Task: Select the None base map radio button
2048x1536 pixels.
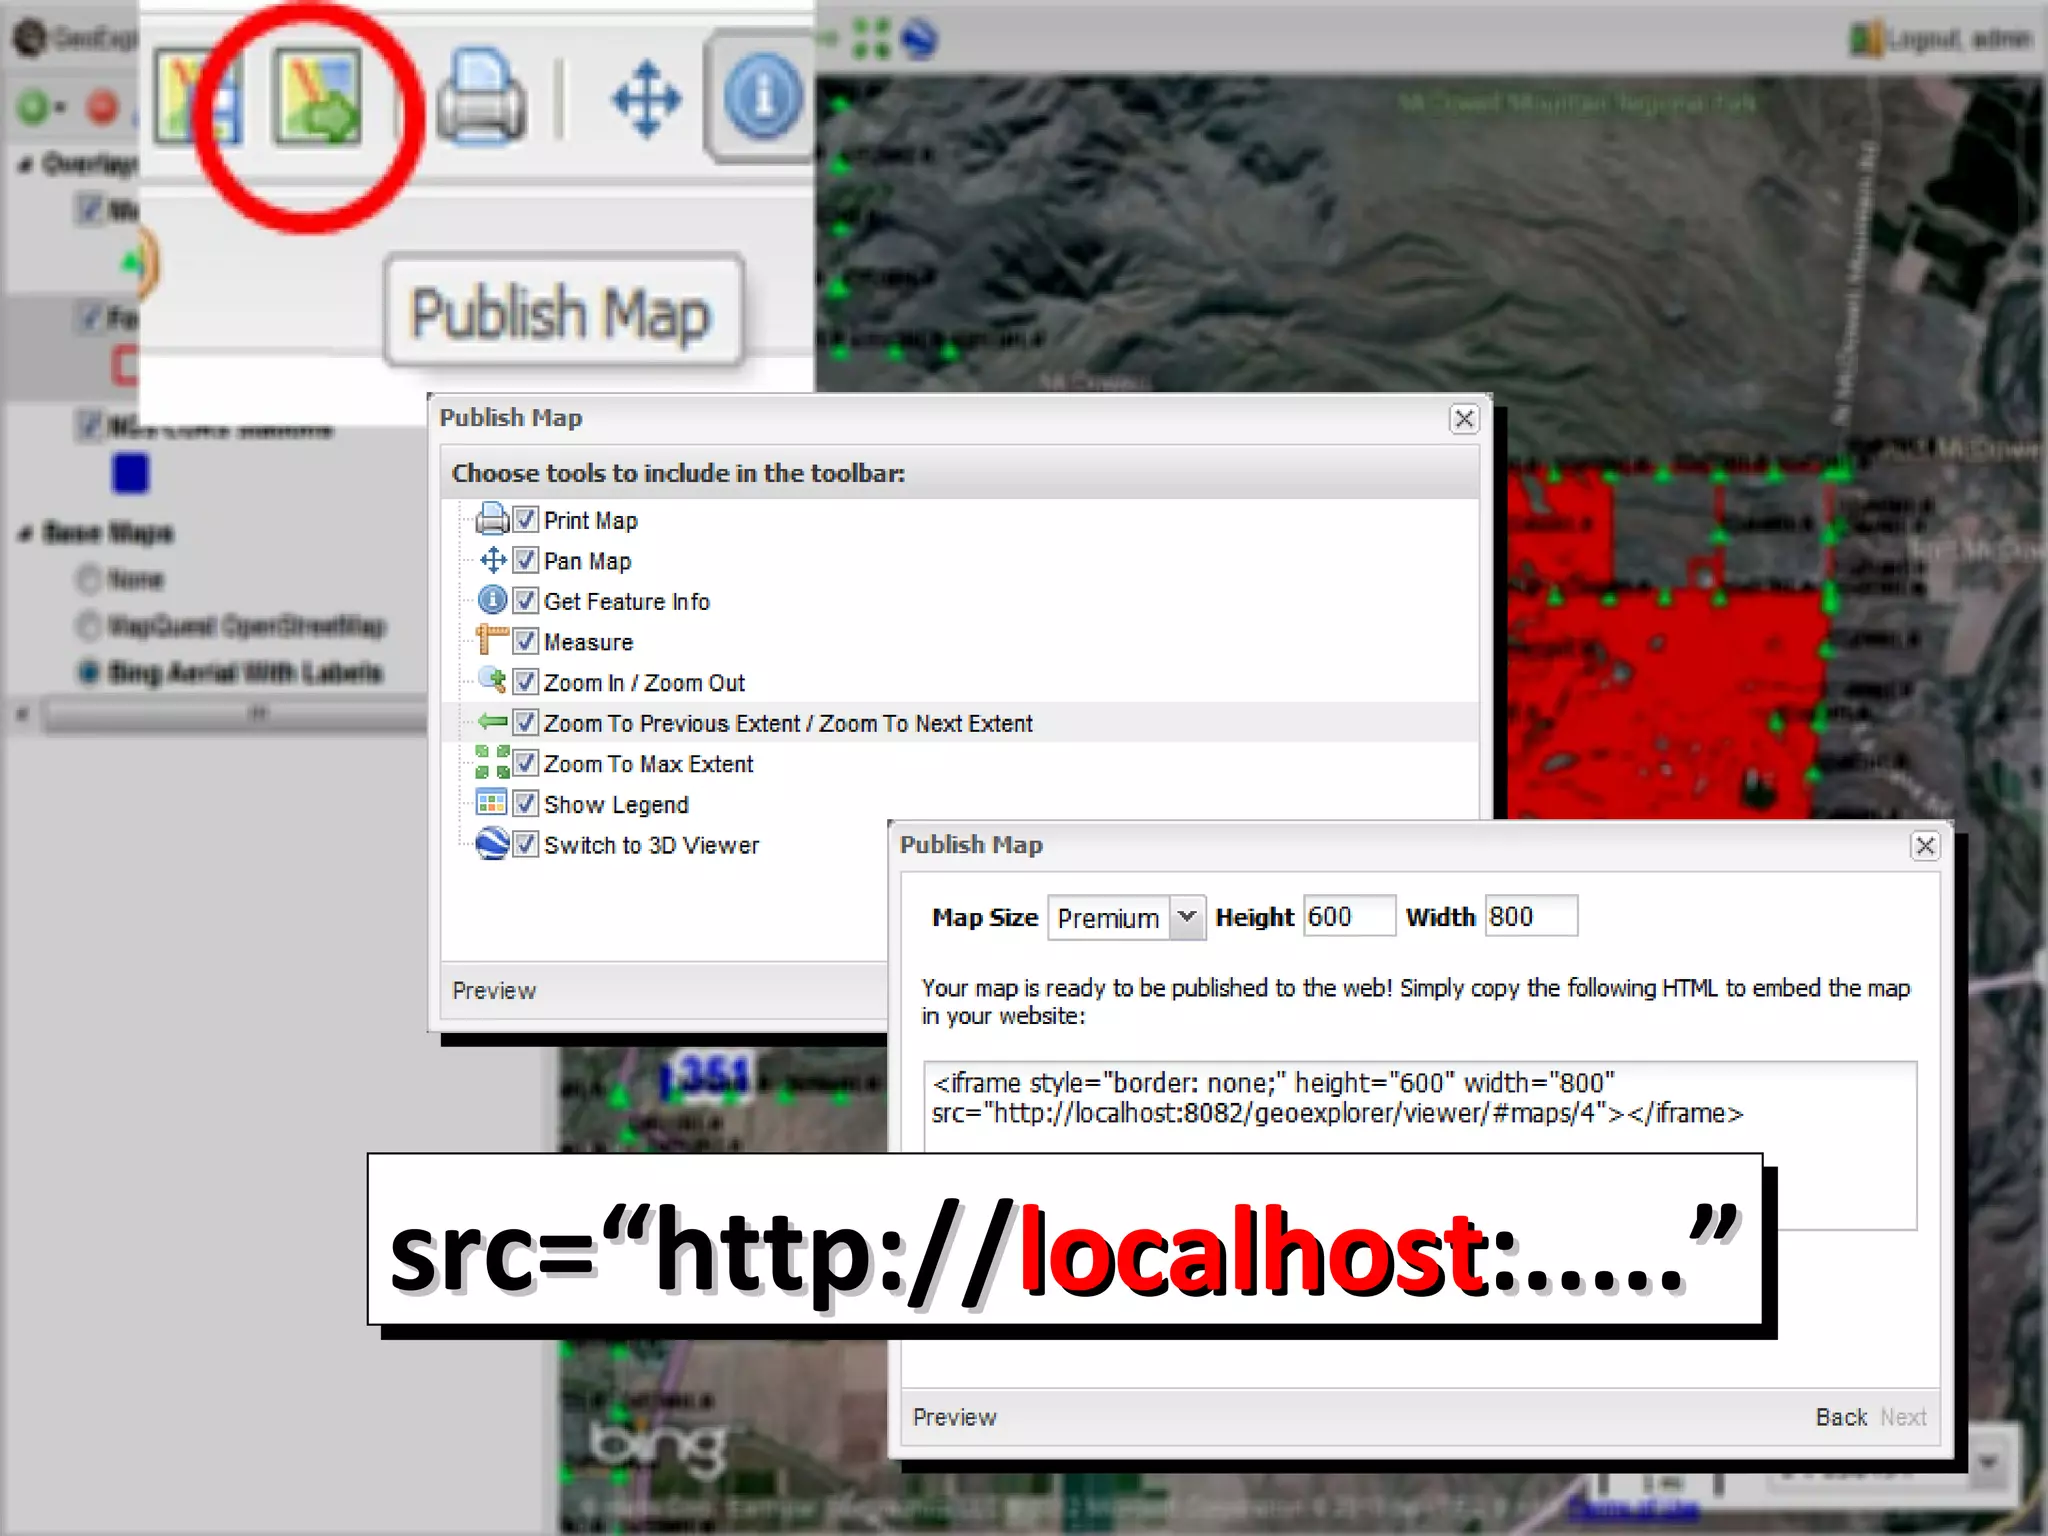Action: coord(90,579)
